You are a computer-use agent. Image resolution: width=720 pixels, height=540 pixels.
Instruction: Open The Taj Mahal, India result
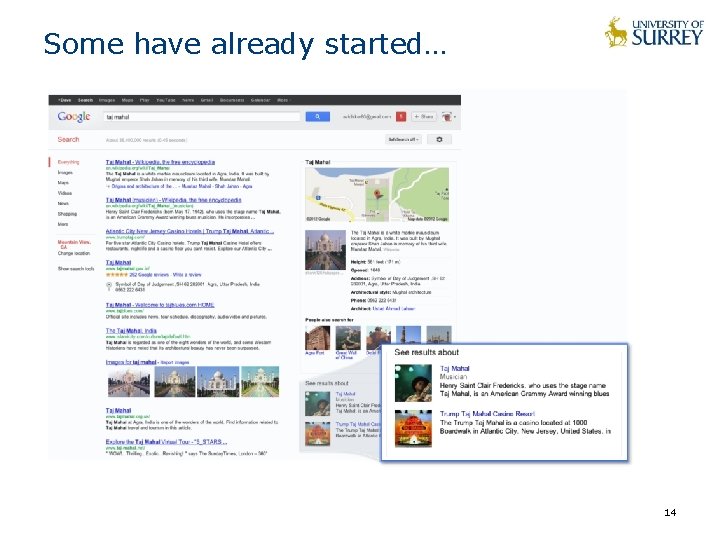131,331
